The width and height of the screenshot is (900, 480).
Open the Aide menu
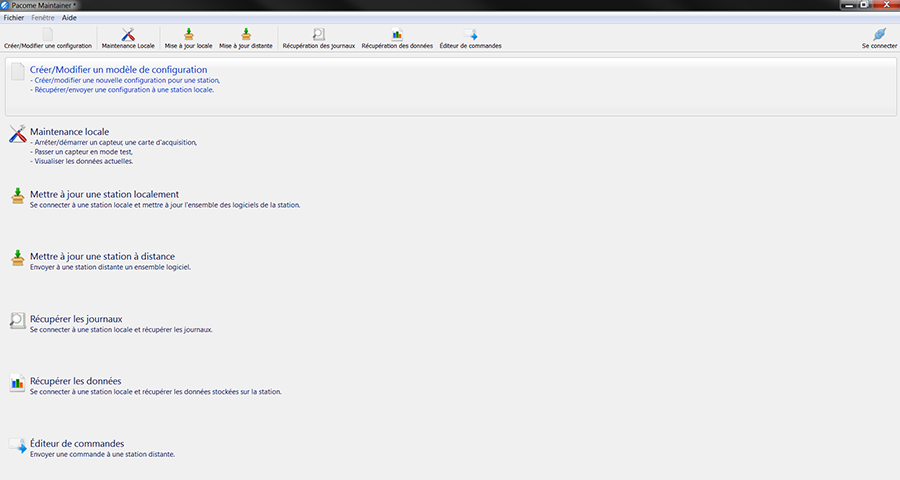point(69,18)
